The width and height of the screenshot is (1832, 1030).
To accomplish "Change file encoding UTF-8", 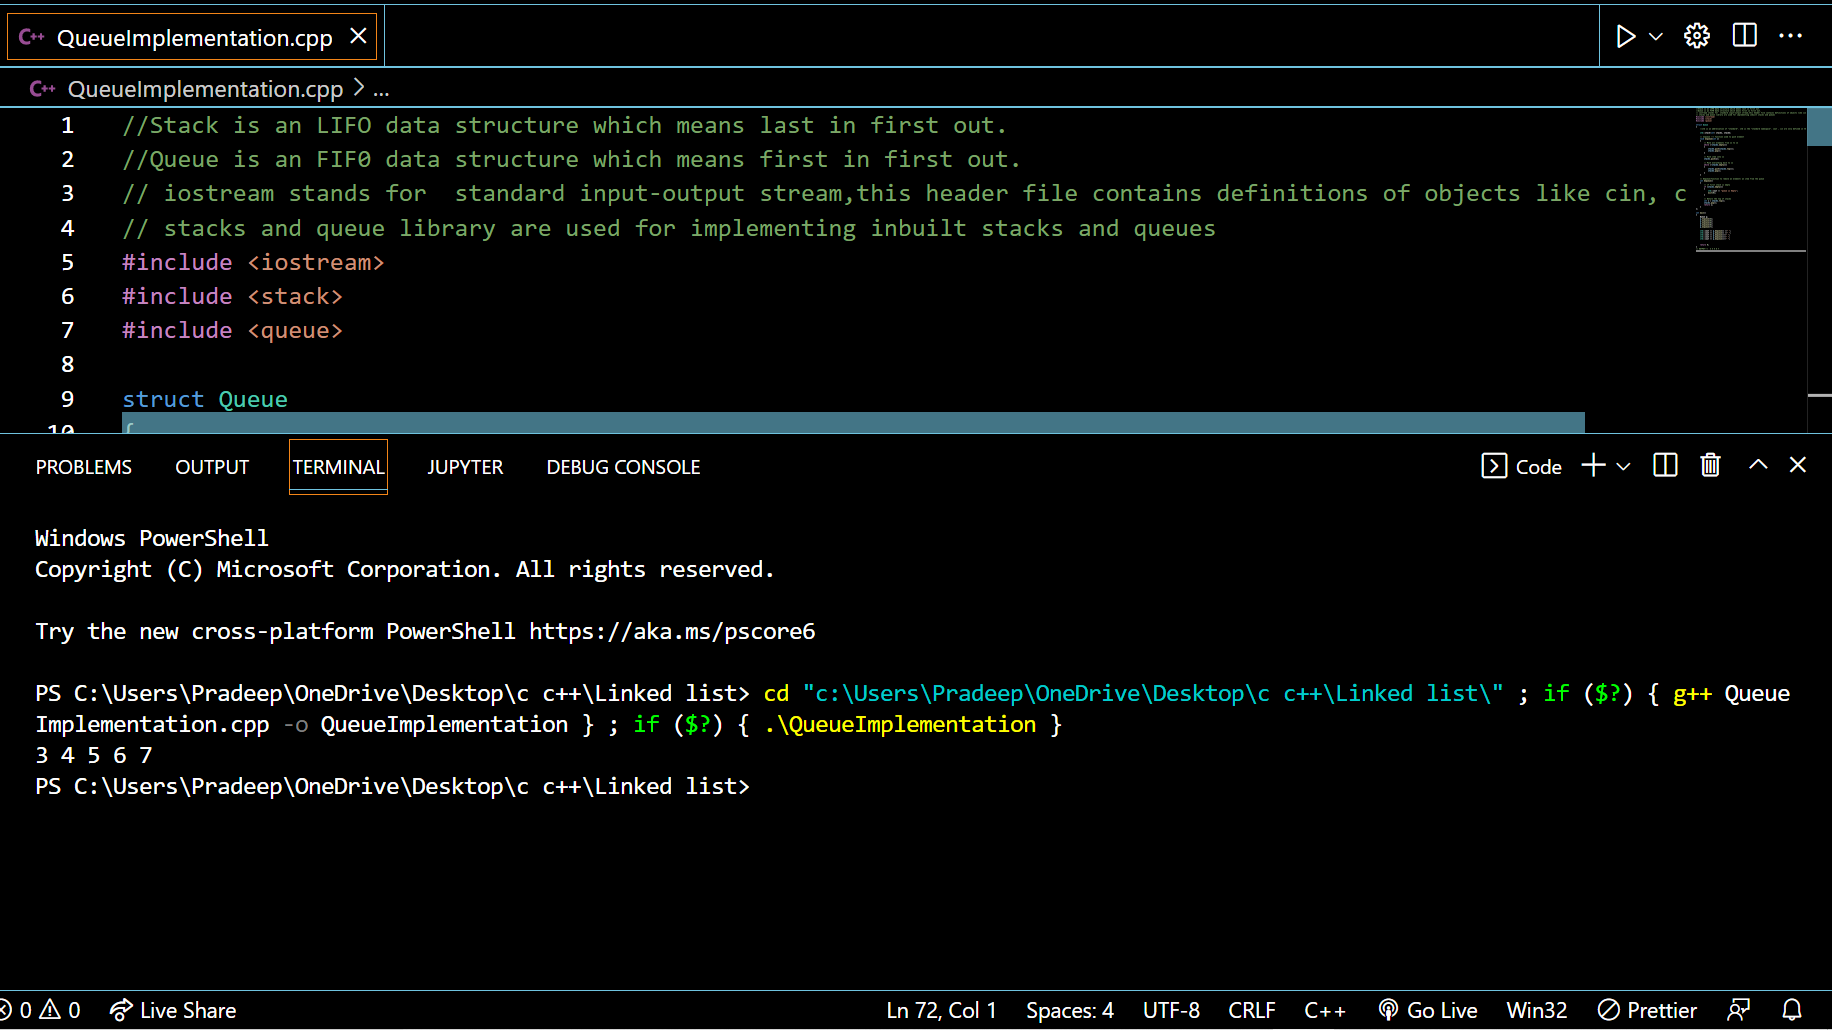I will 1171,1010.
